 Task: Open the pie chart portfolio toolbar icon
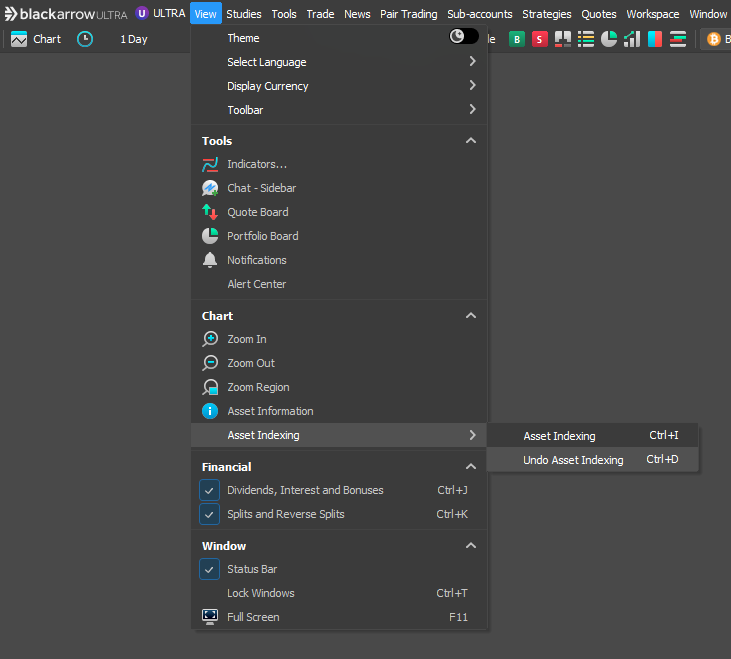609,39
